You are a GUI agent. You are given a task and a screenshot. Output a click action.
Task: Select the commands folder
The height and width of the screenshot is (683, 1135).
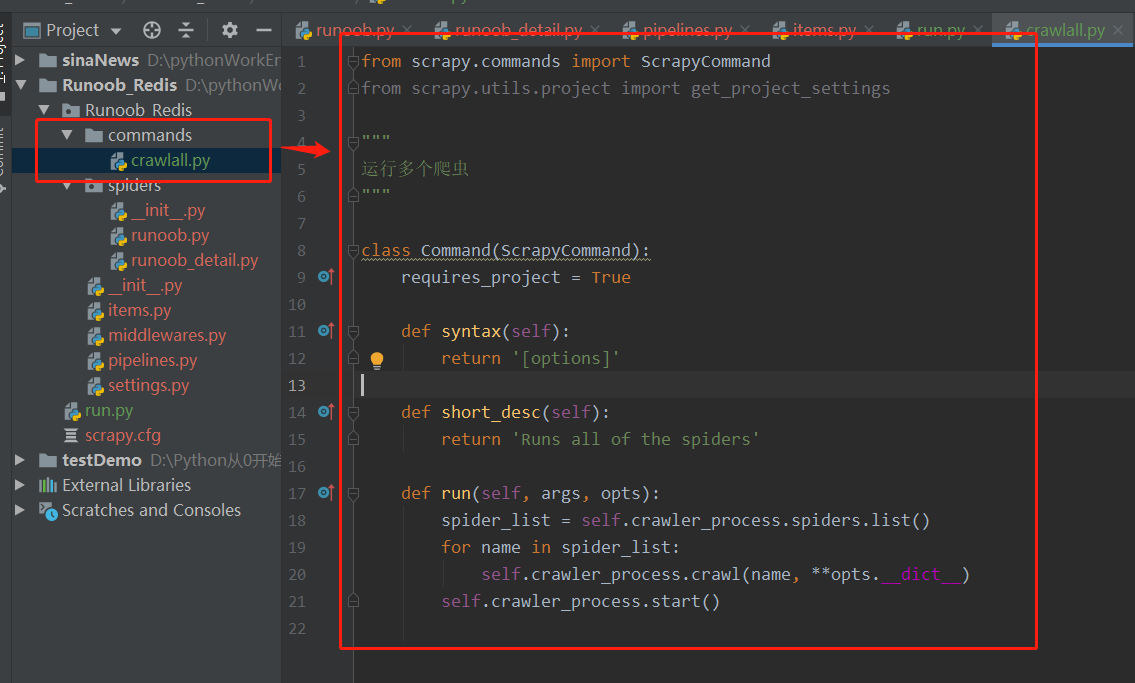[139, 135]
